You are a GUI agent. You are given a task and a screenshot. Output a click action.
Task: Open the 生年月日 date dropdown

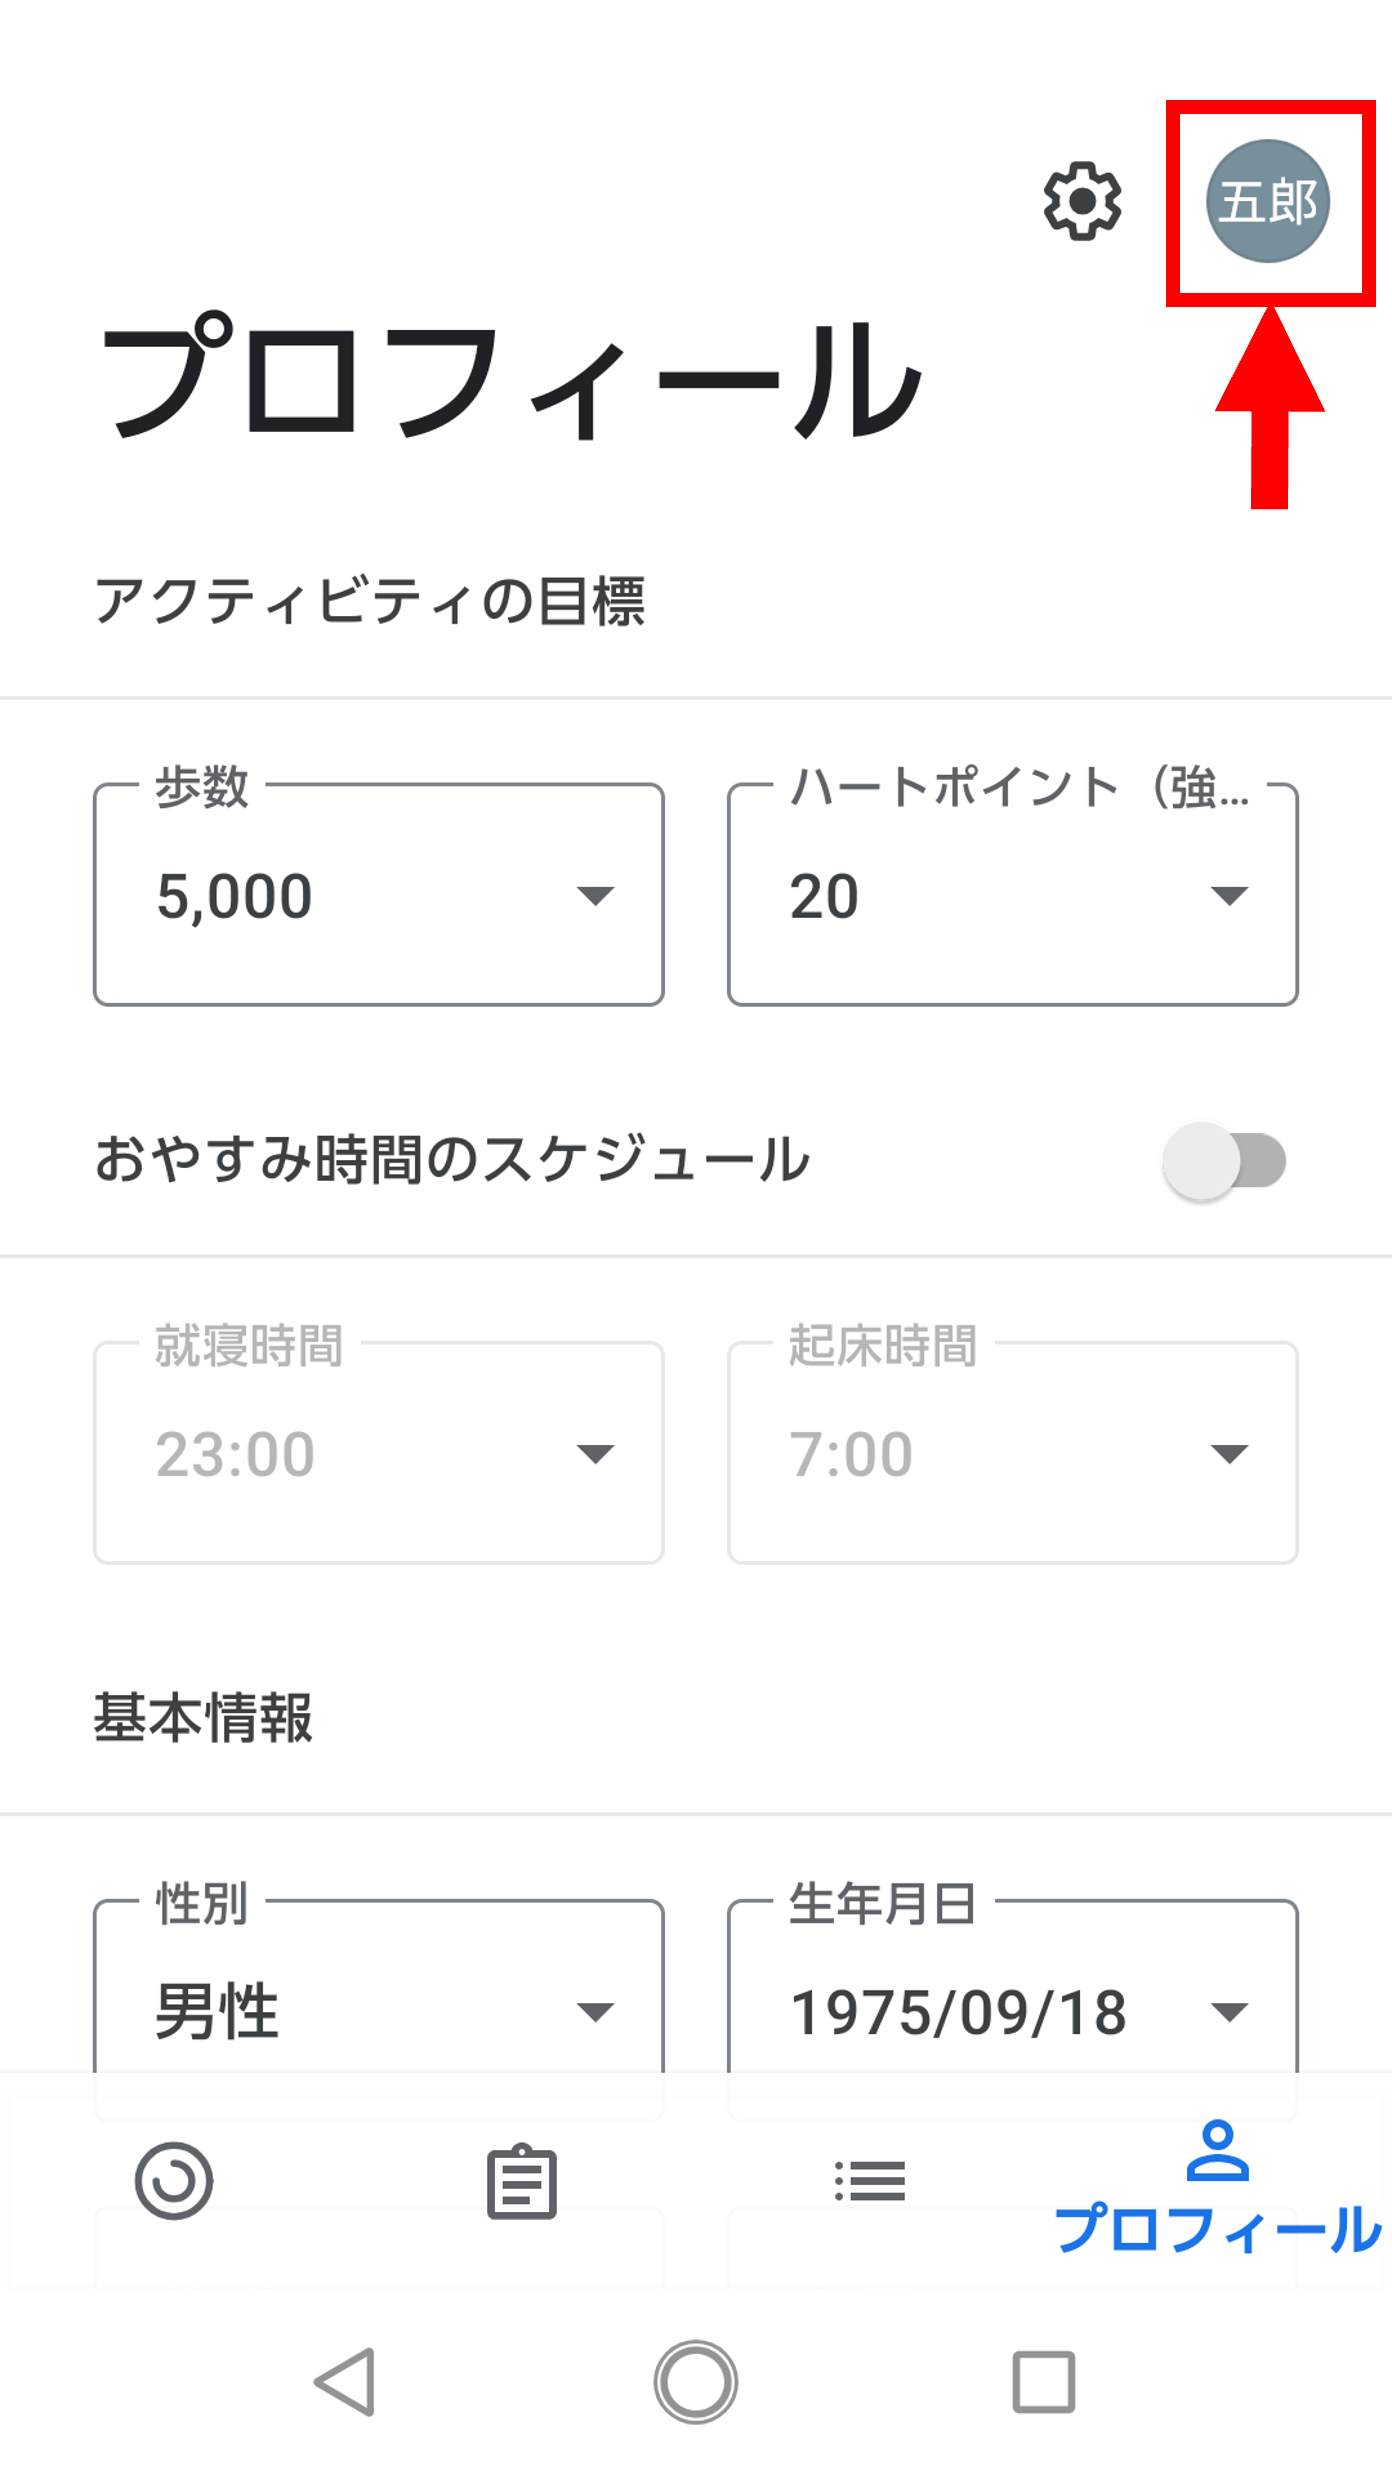1012,2010
